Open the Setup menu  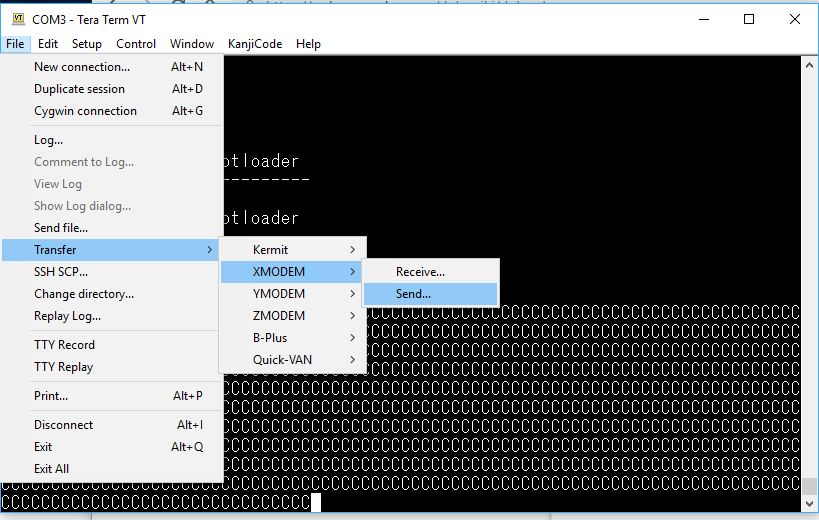(x=87, y=44)
